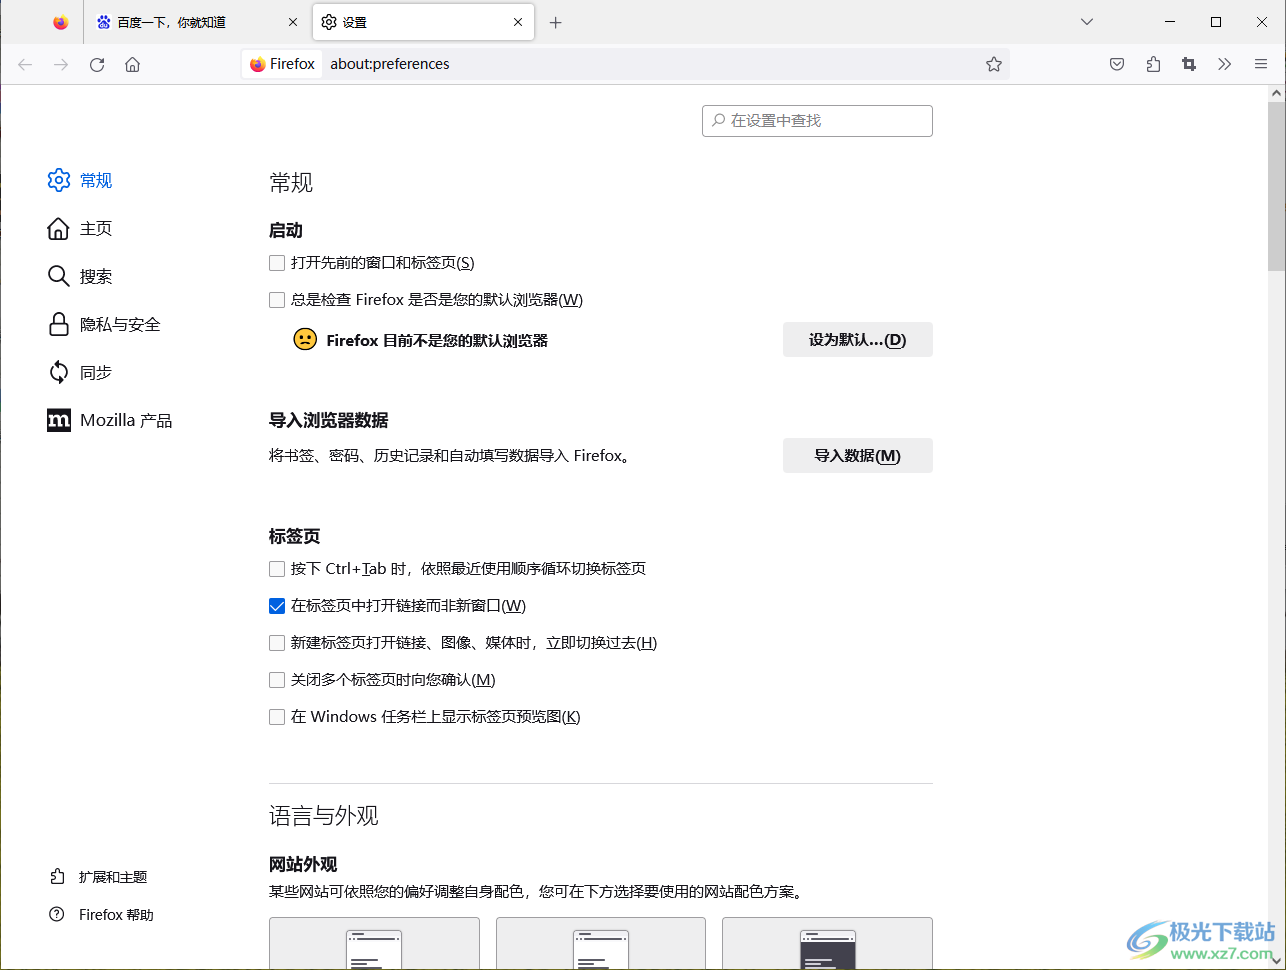Enable 打开先前的窗口和标签页 checkbox
Screen dimensions: 1286x970
click(277, 263)
